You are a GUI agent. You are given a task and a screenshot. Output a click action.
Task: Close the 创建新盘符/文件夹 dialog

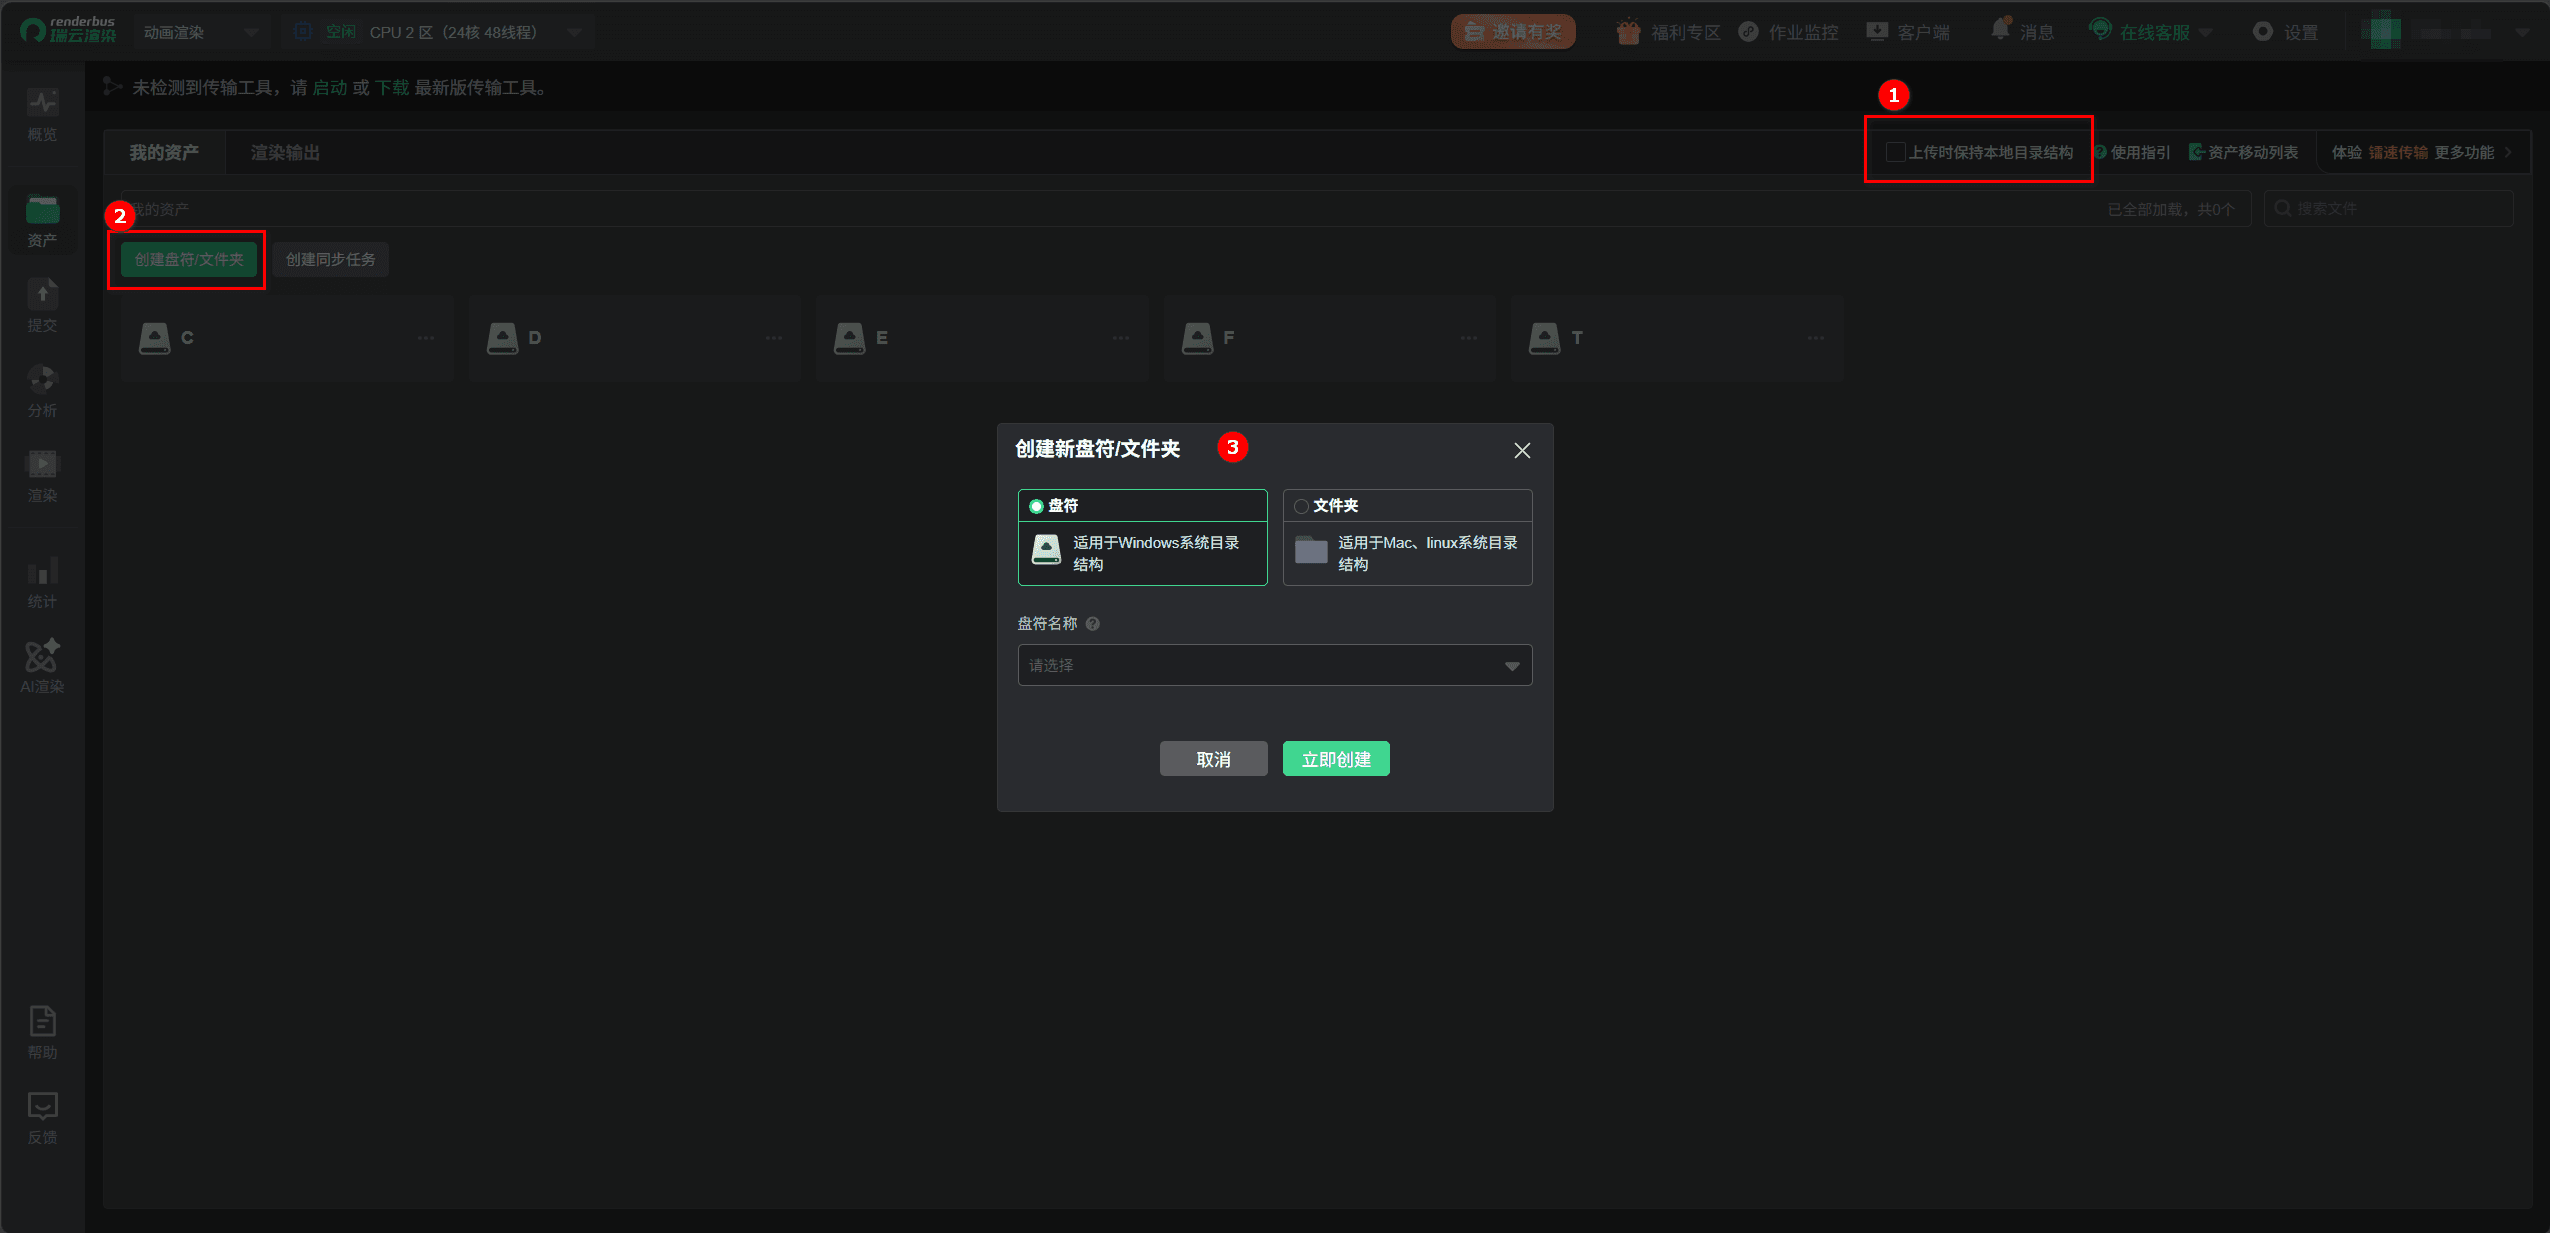click(x=1522, y=451)
